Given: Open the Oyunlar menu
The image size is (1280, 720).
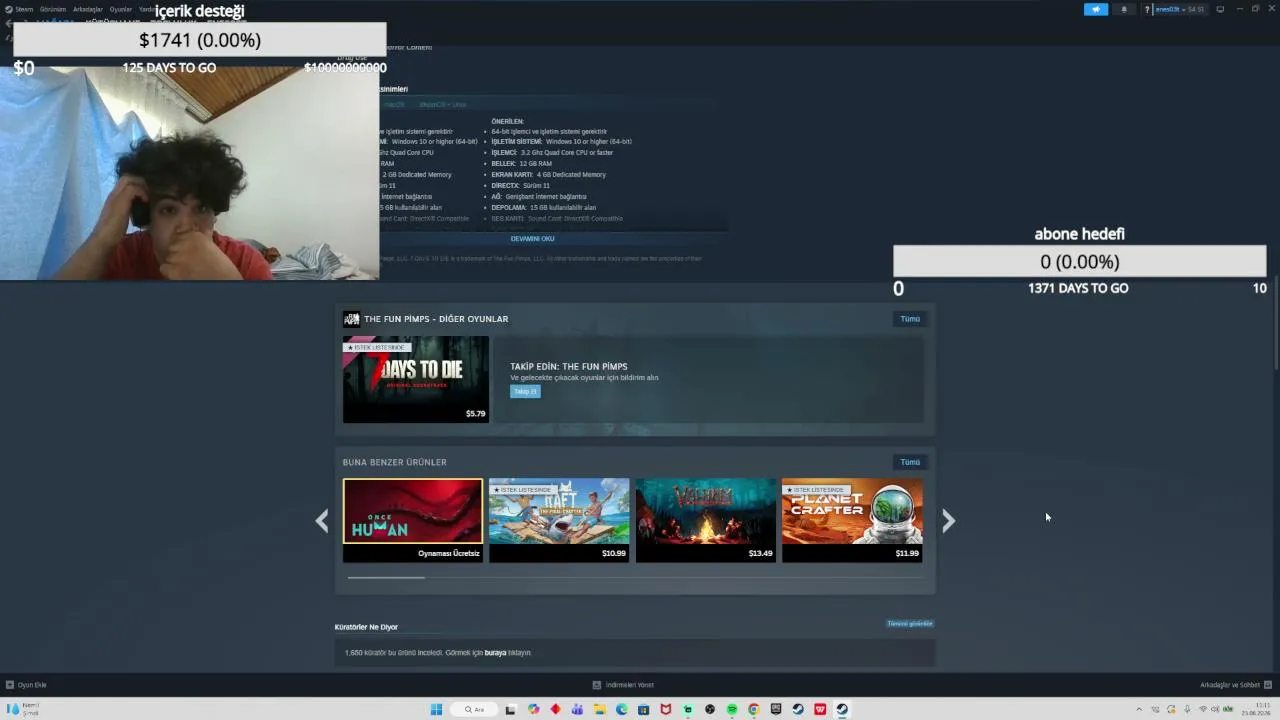Looking at the screenshot, I should pyautogui.click(x=121, y=9).
